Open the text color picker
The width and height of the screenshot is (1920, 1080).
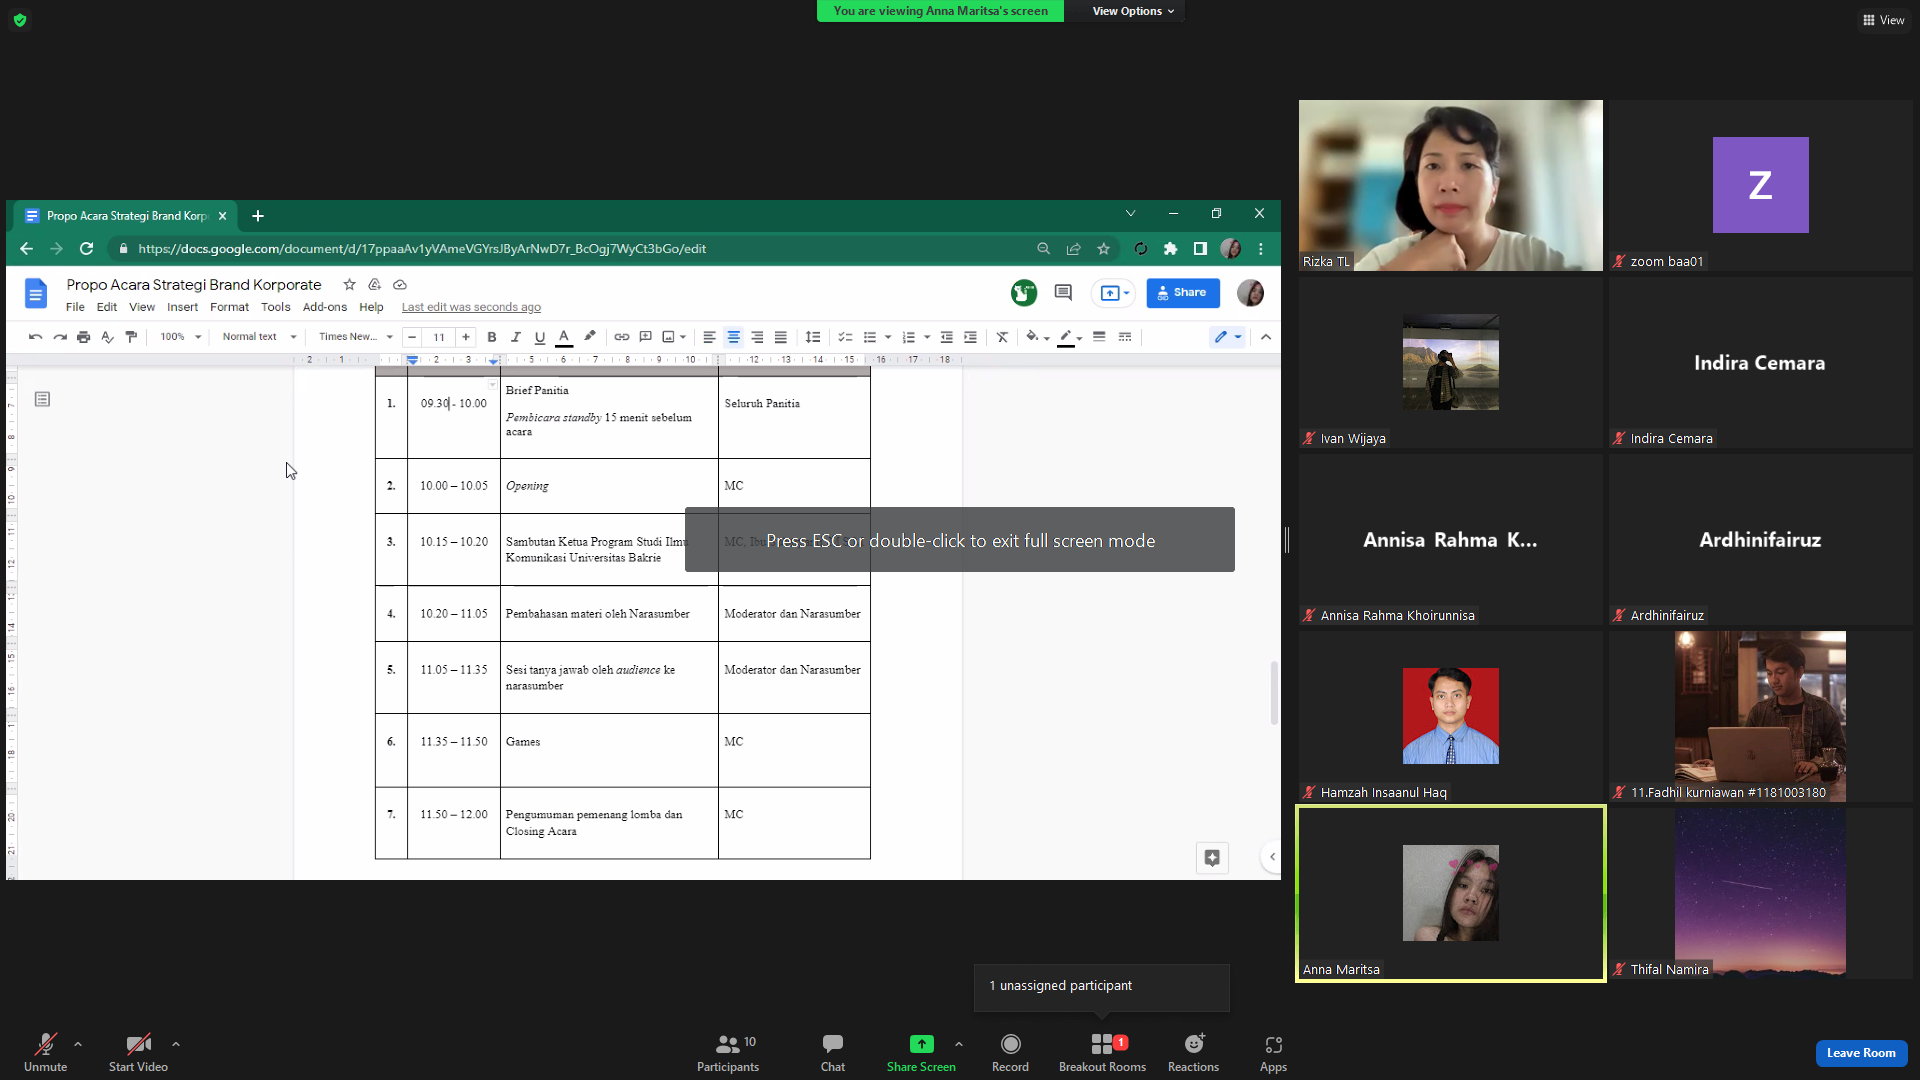(564, 337)
